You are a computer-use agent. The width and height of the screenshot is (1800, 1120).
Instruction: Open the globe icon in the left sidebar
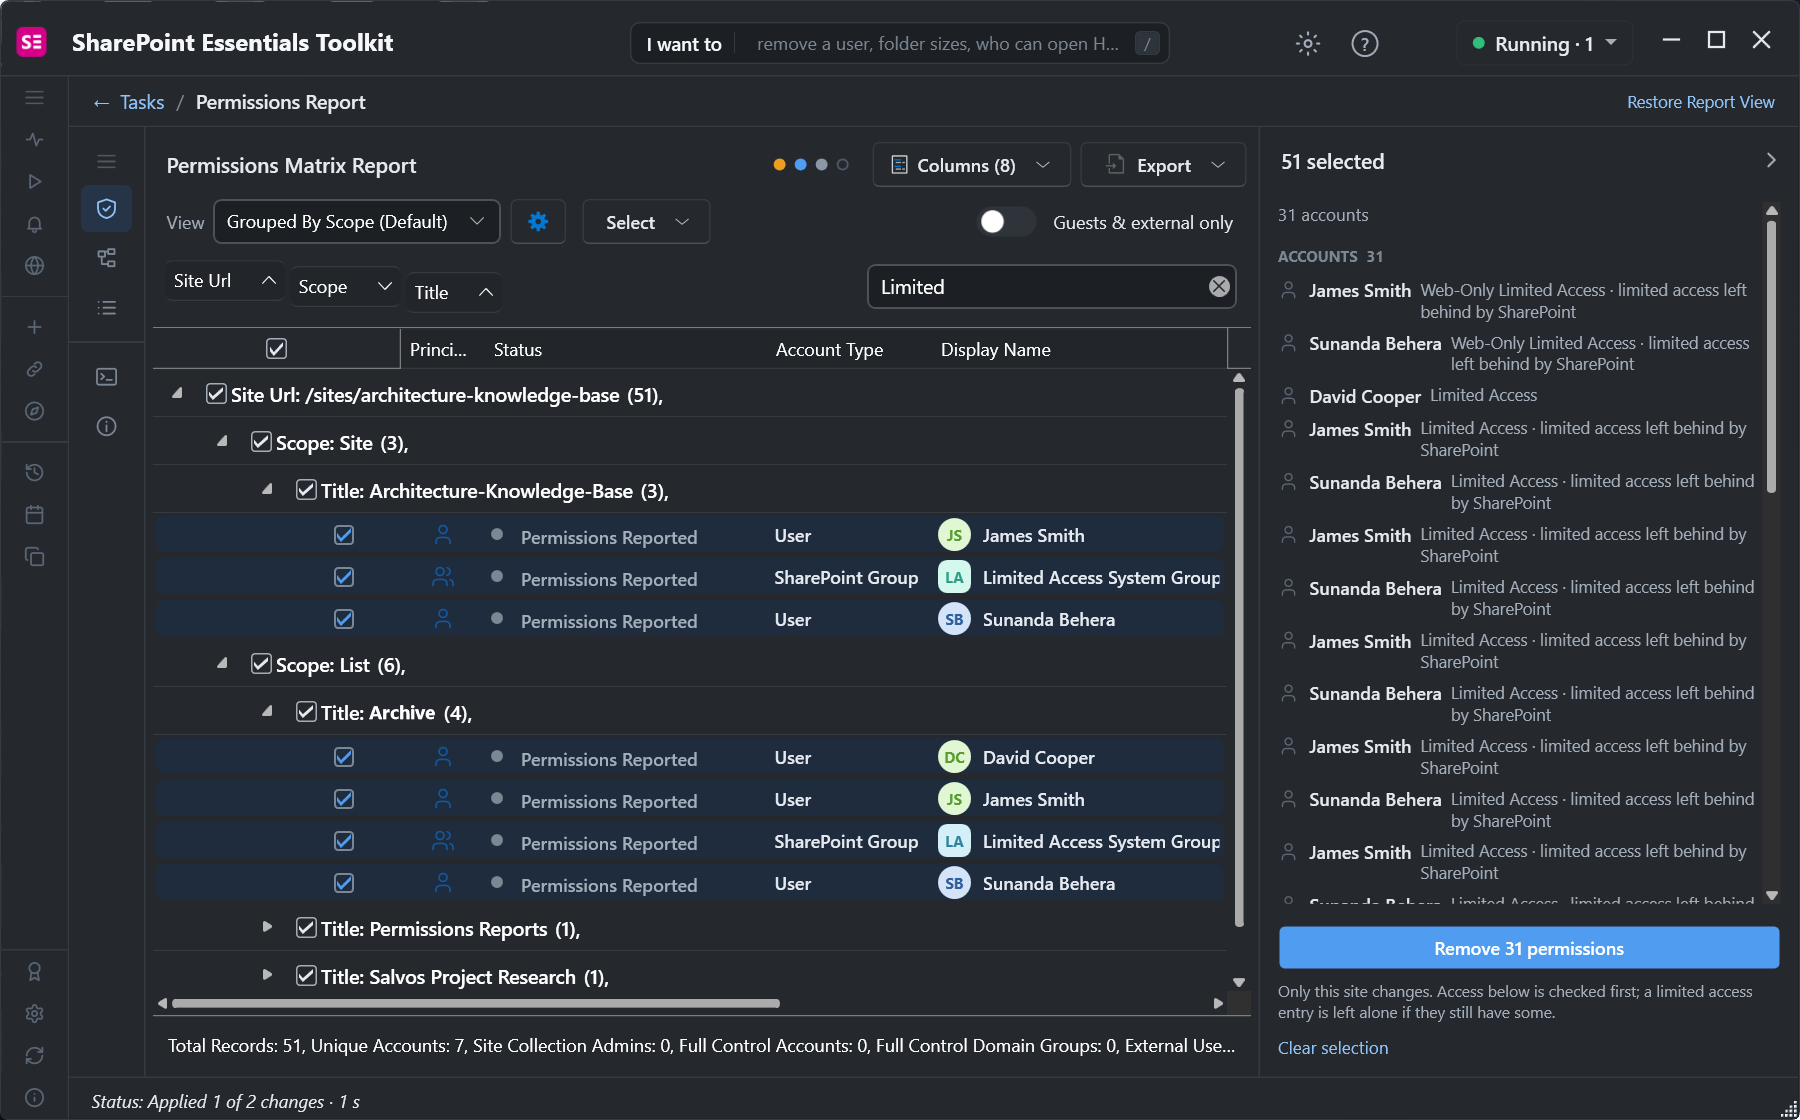[x=35, y=266]
